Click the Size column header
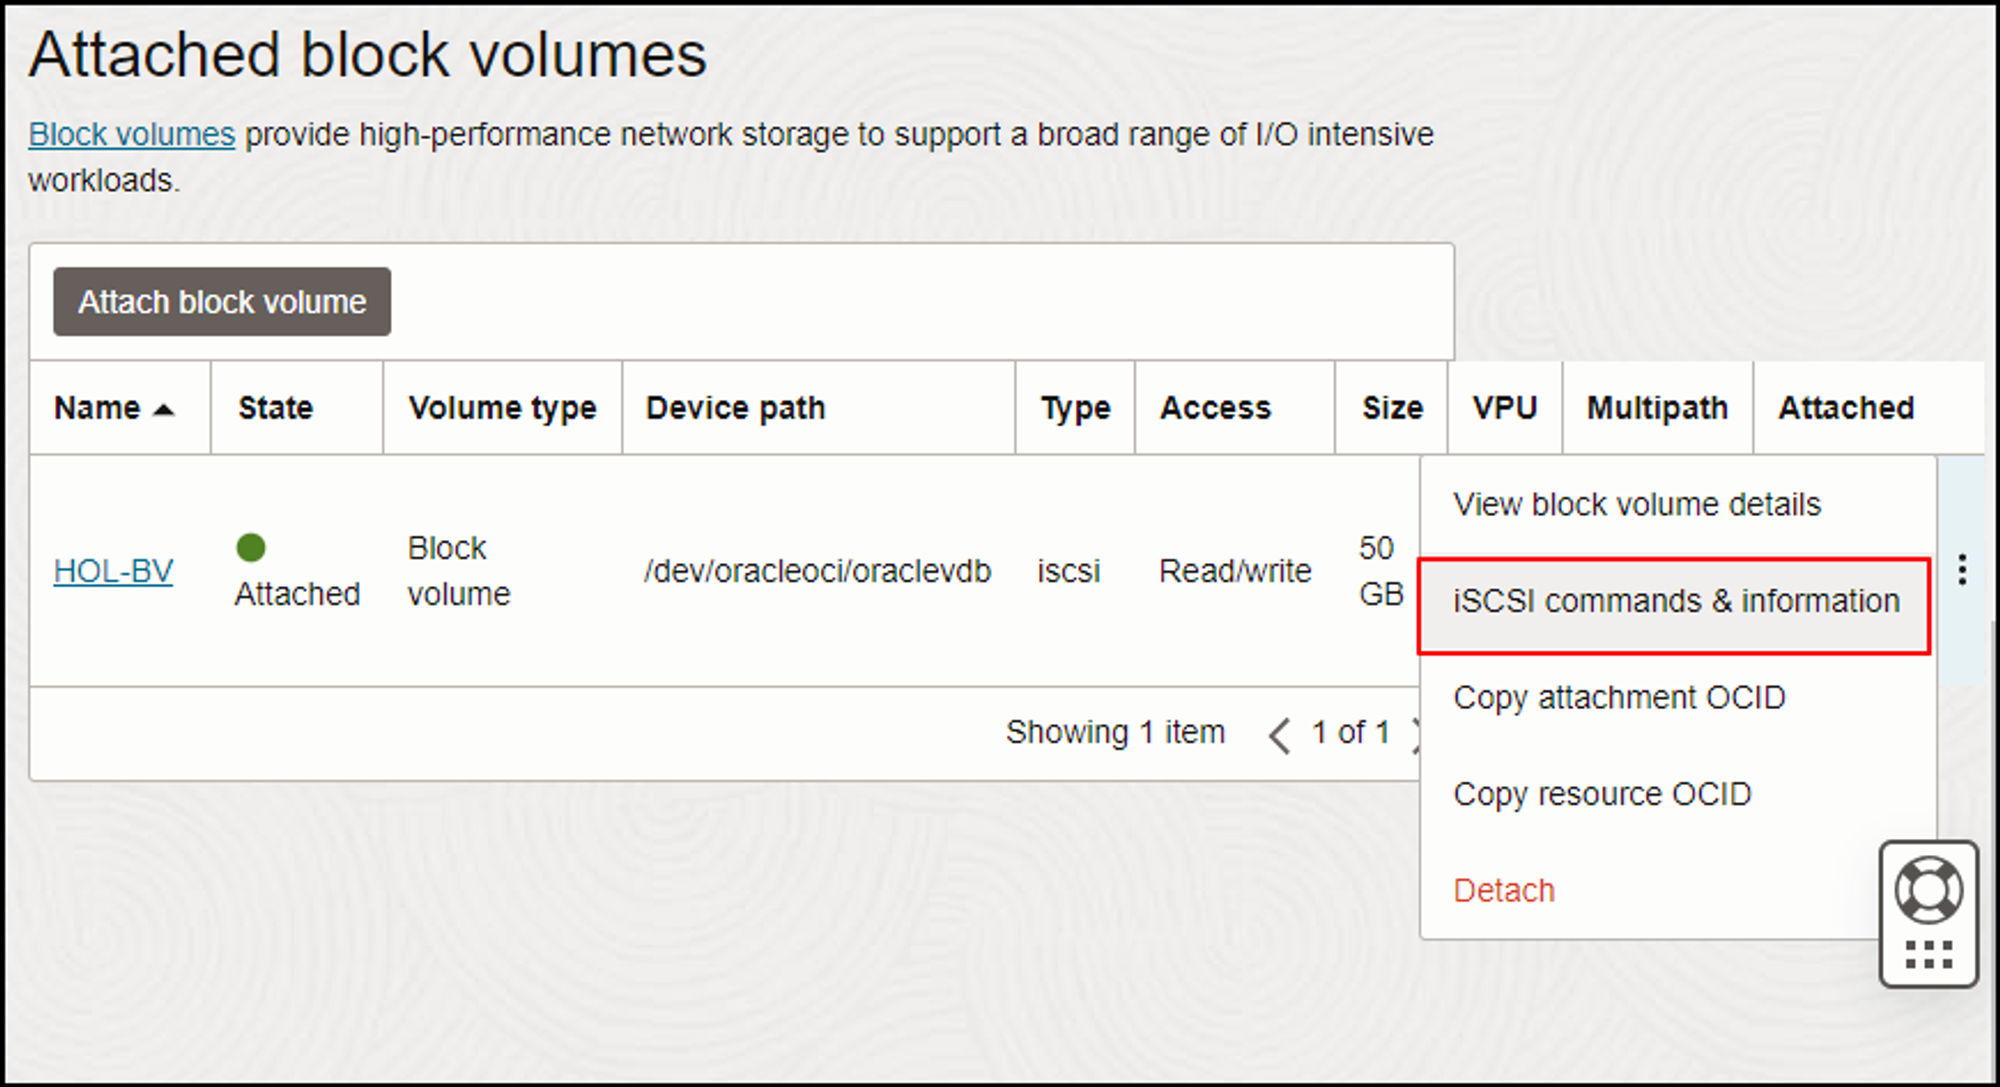 point(1391,408)
